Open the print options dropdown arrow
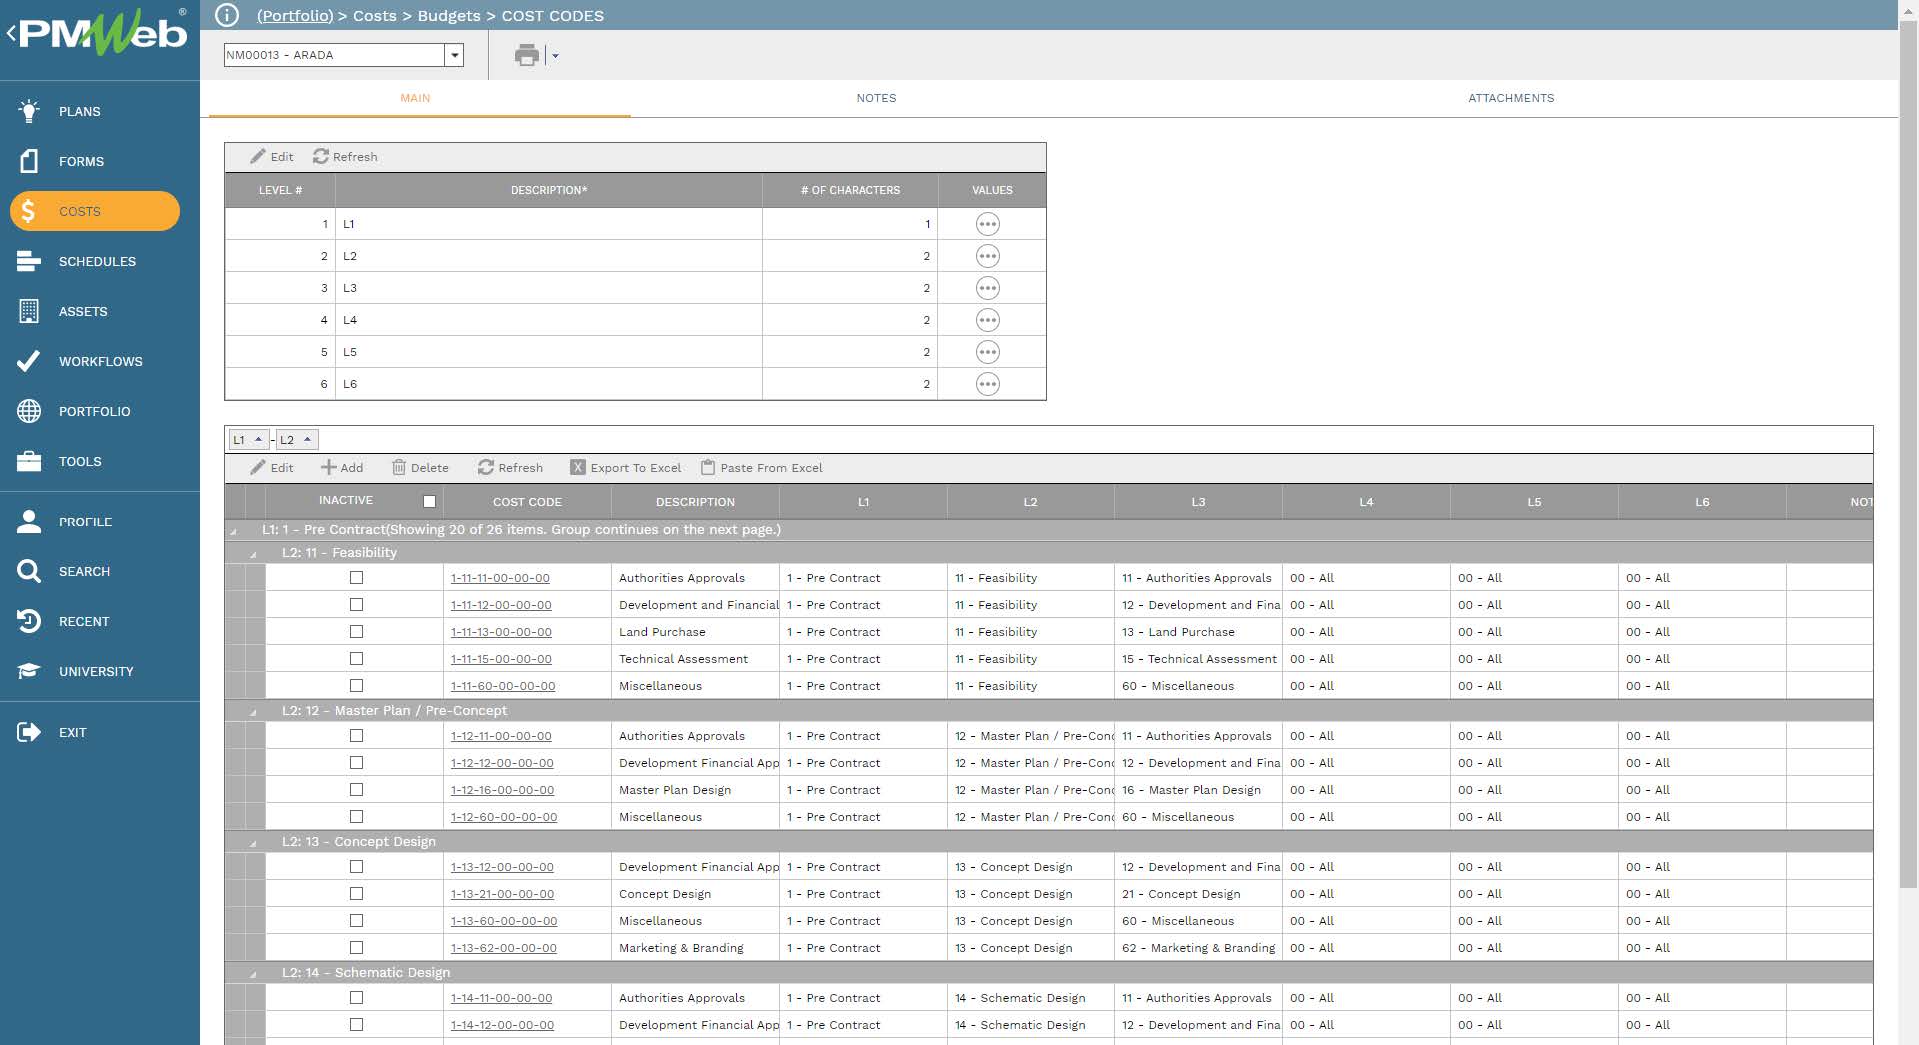The width and height of the screenshot is (1919, 1045). coord(556,56)
